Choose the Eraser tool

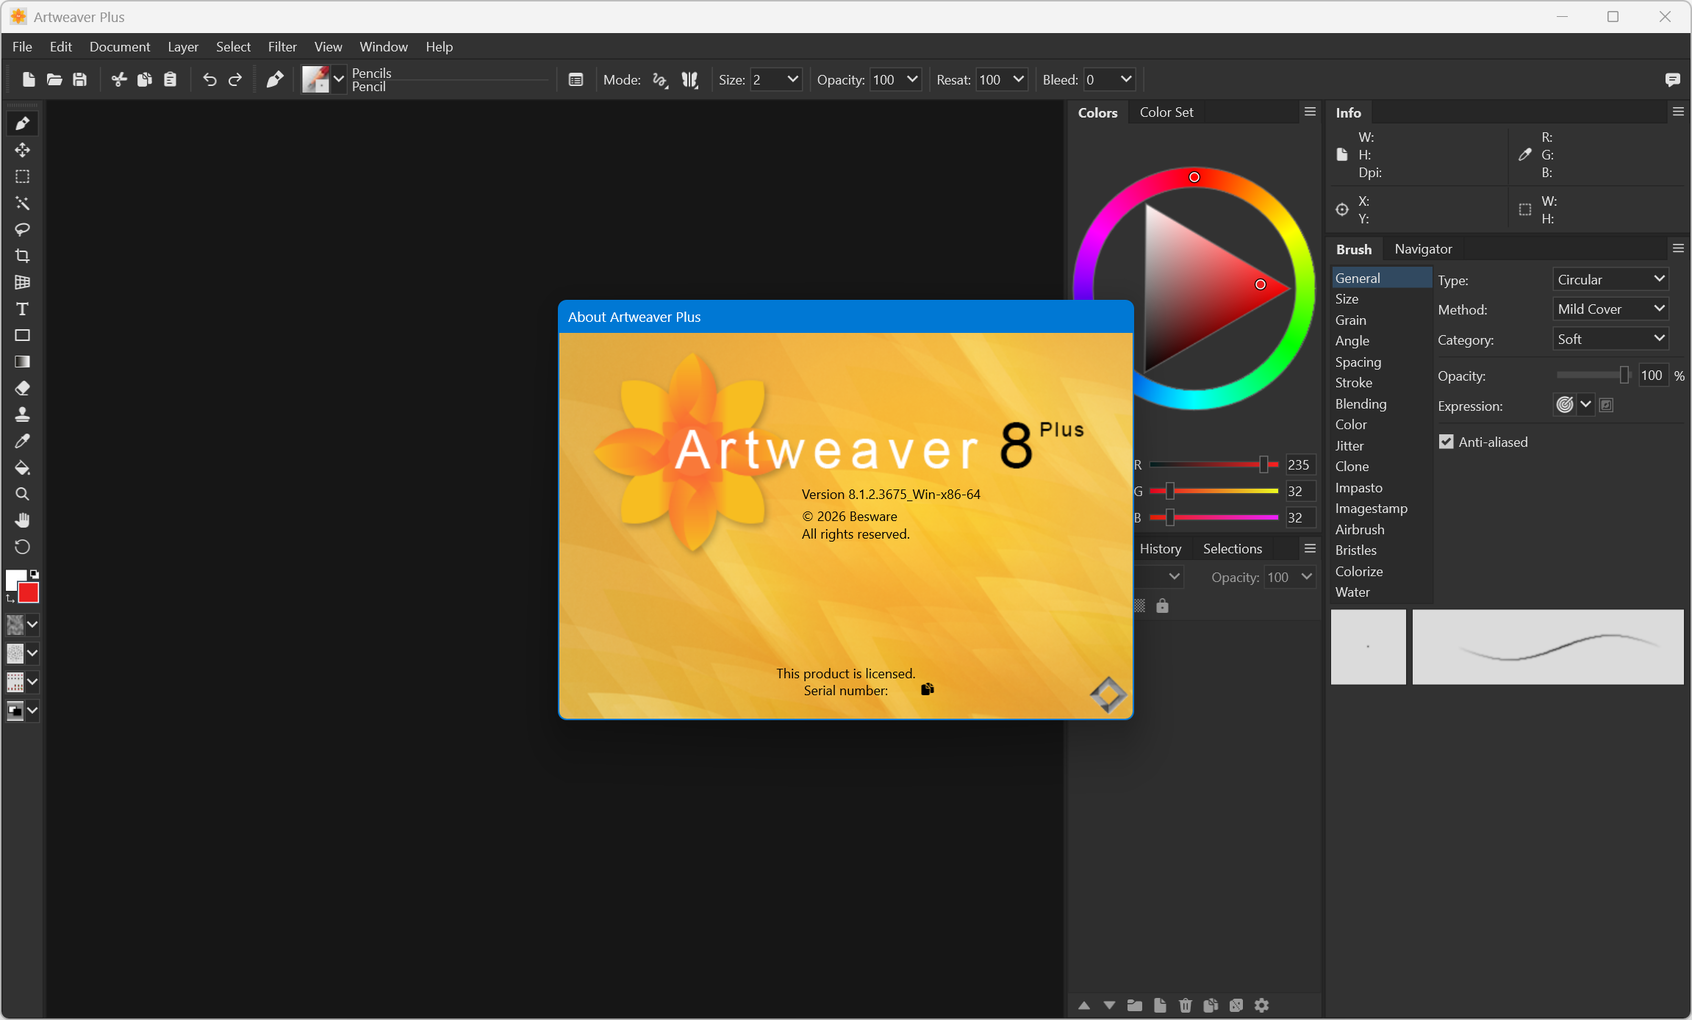(22, 388)
